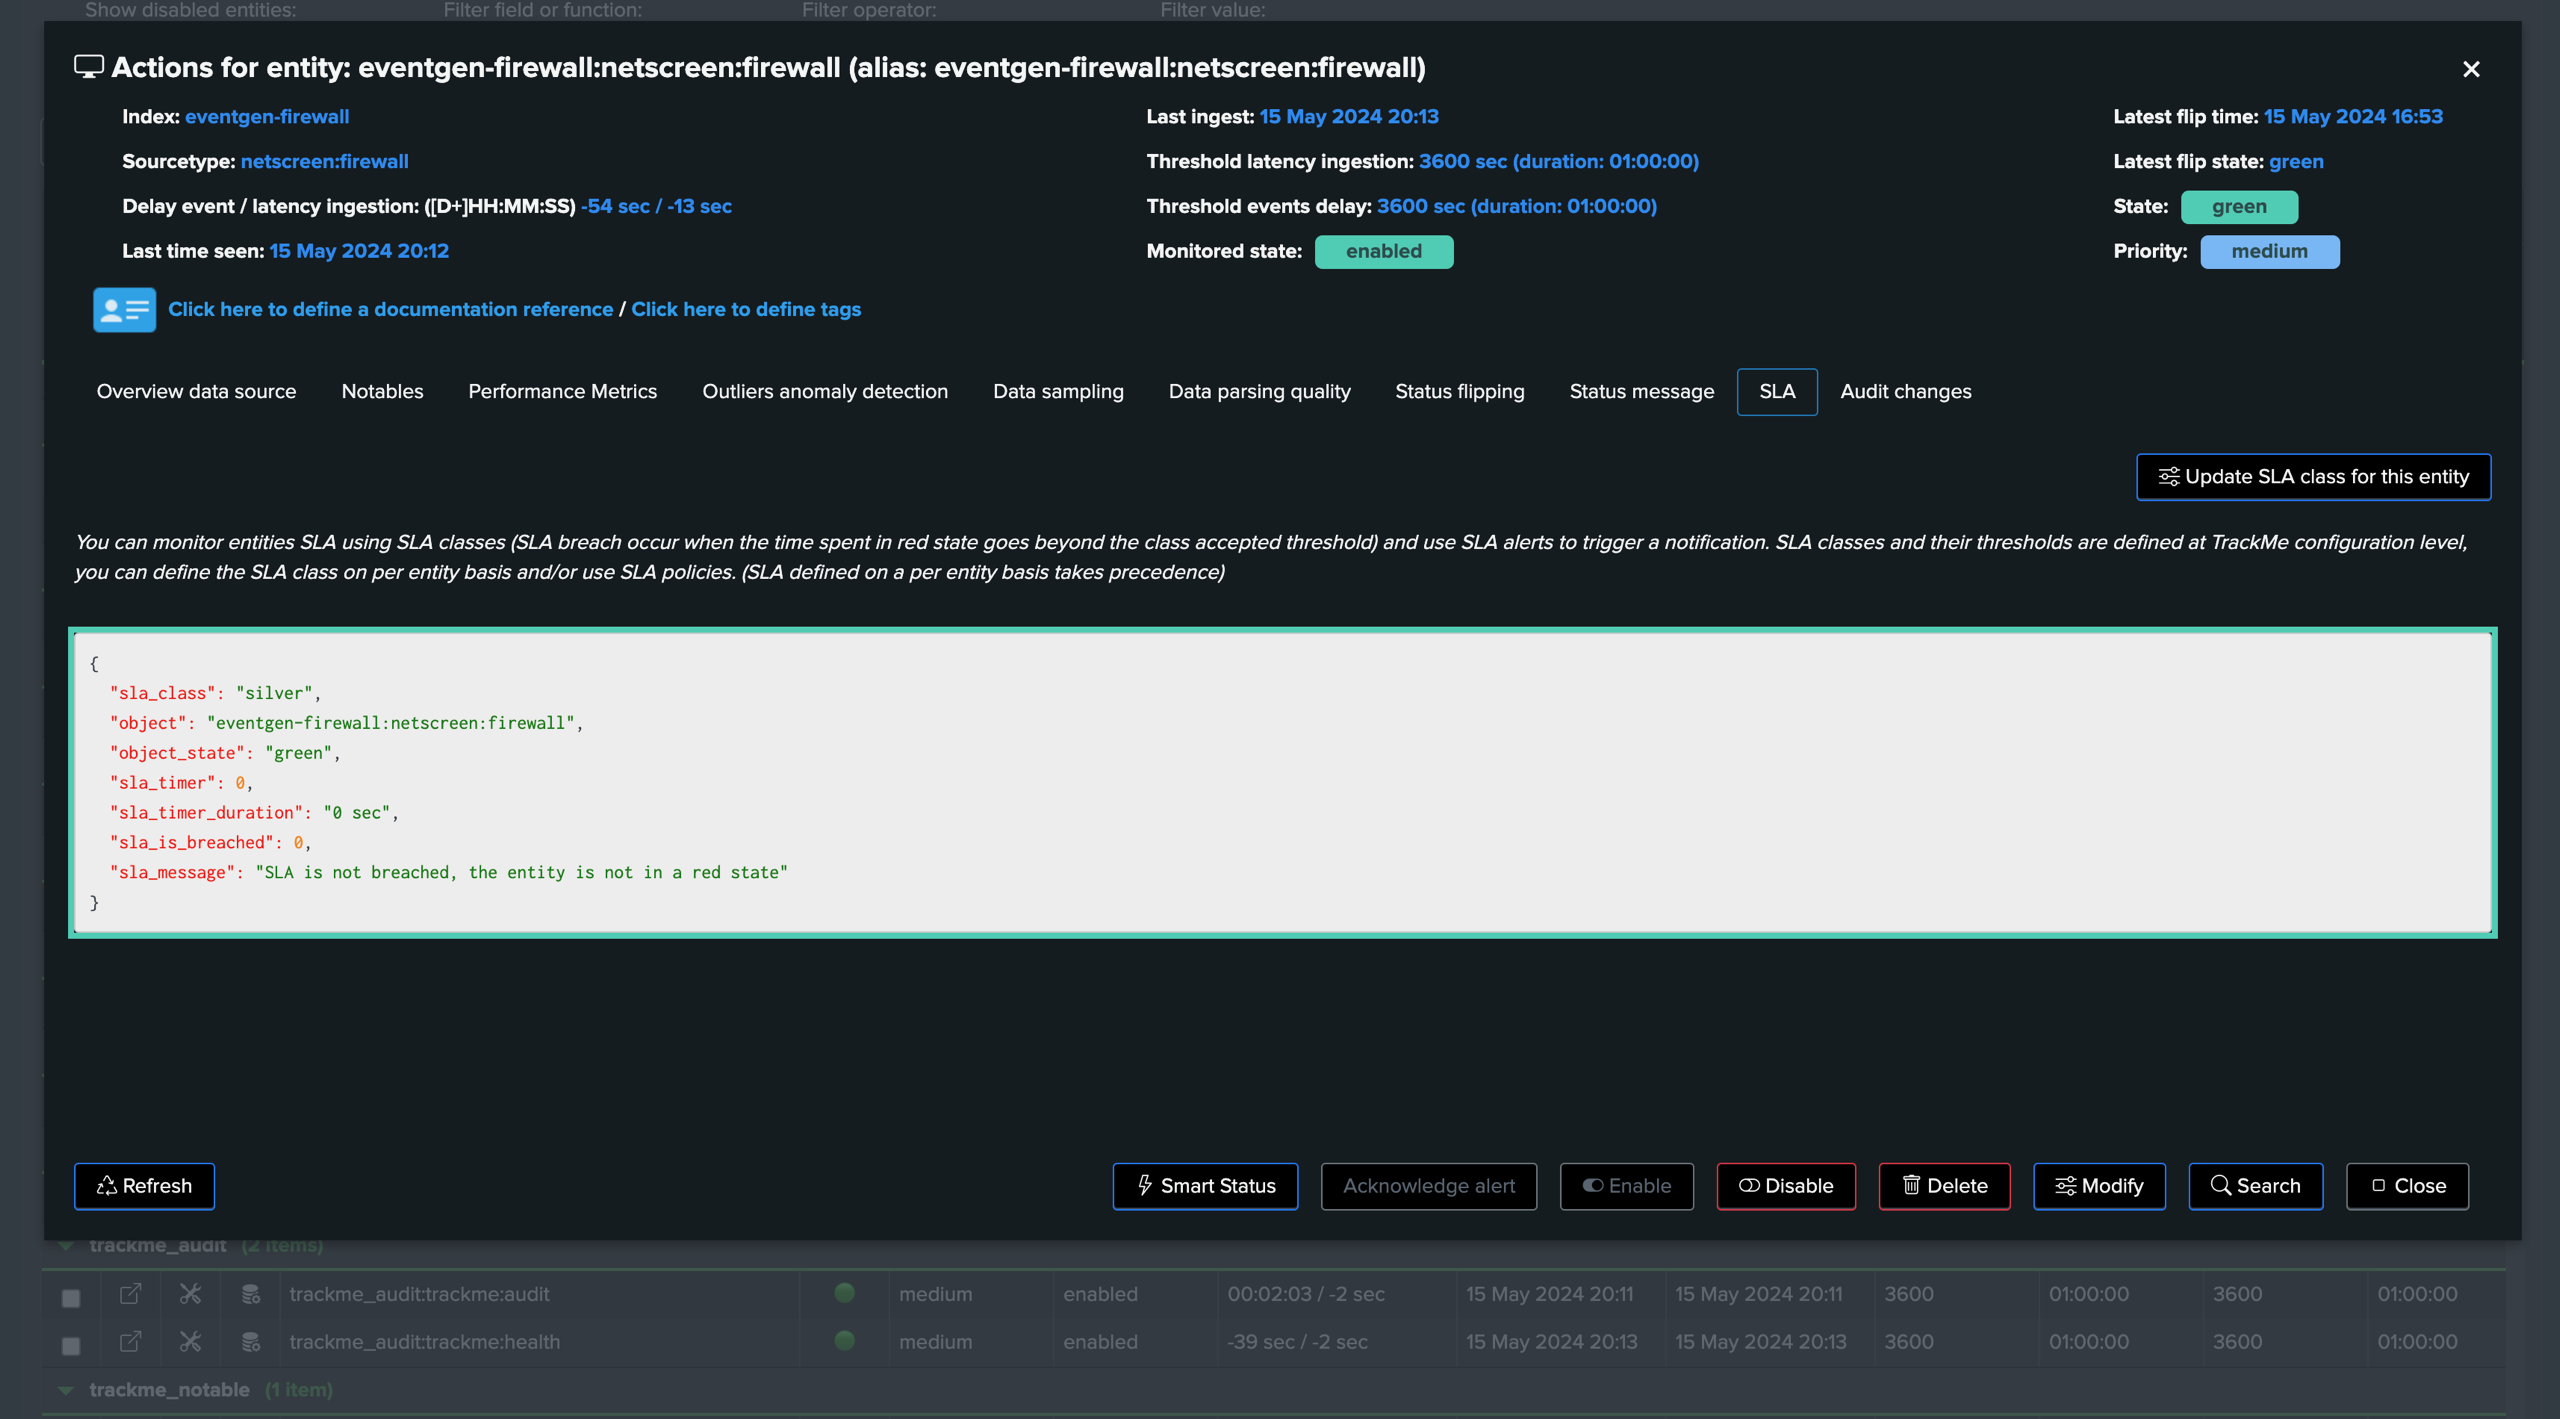Click the Refresh button

tap(144, 1186)
